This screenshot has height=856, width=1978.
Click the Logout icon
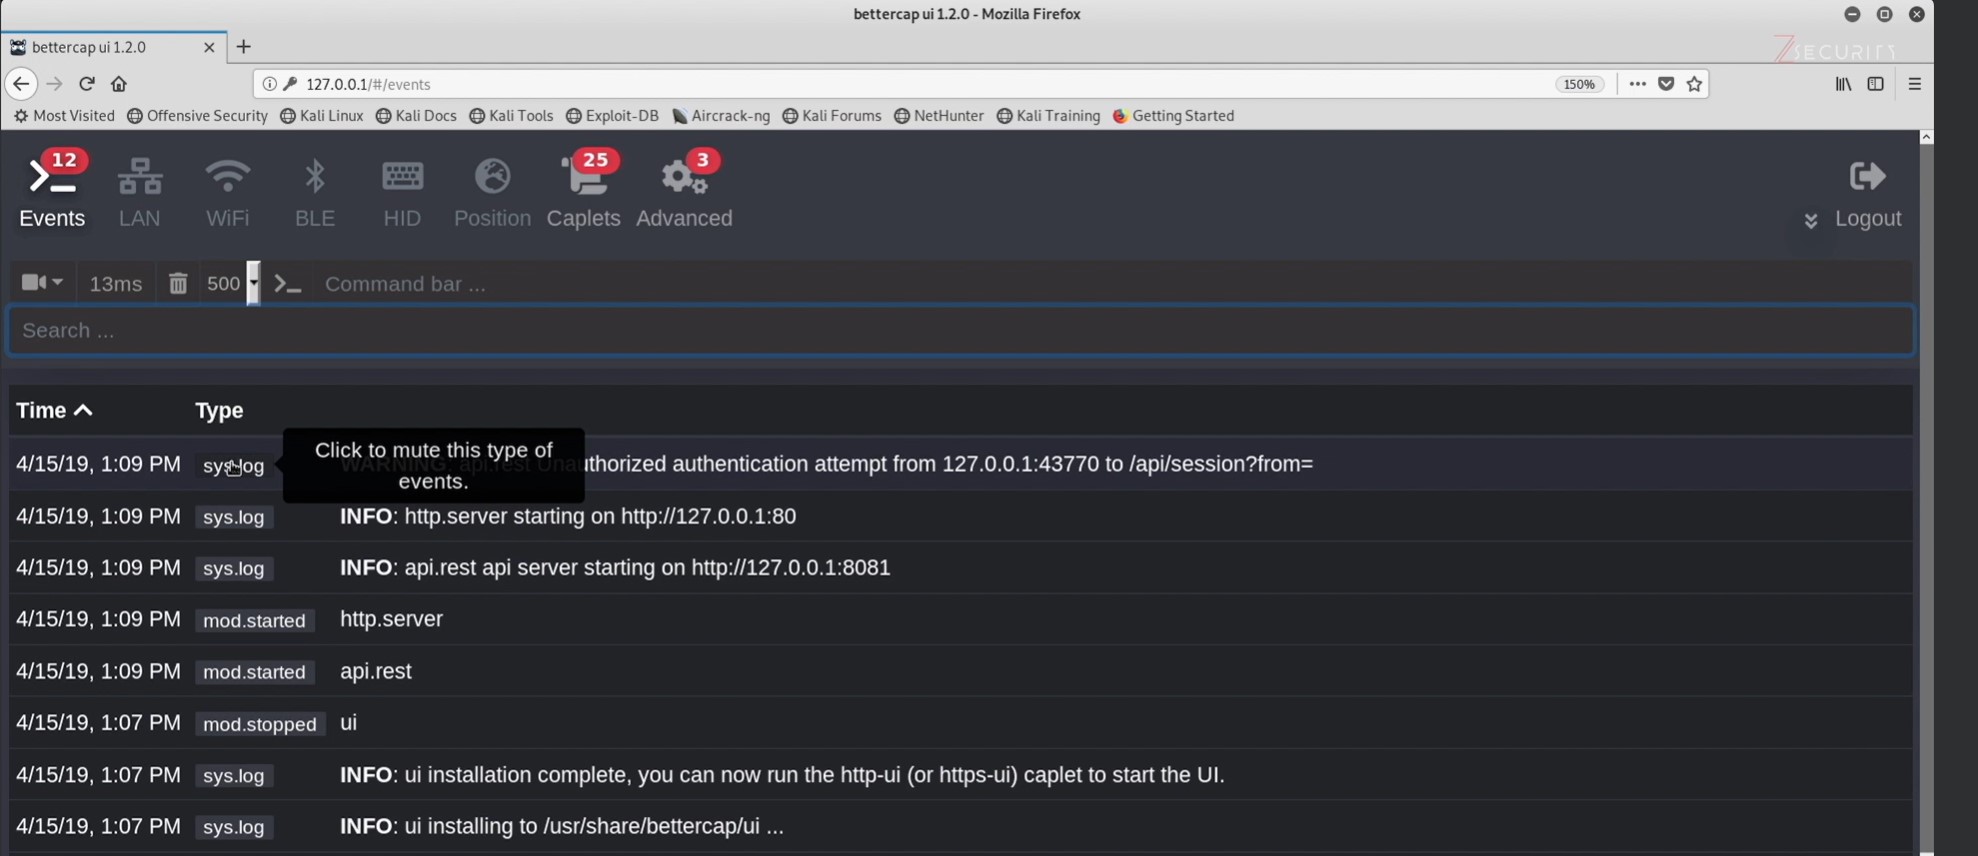[x=1867, y=178]
